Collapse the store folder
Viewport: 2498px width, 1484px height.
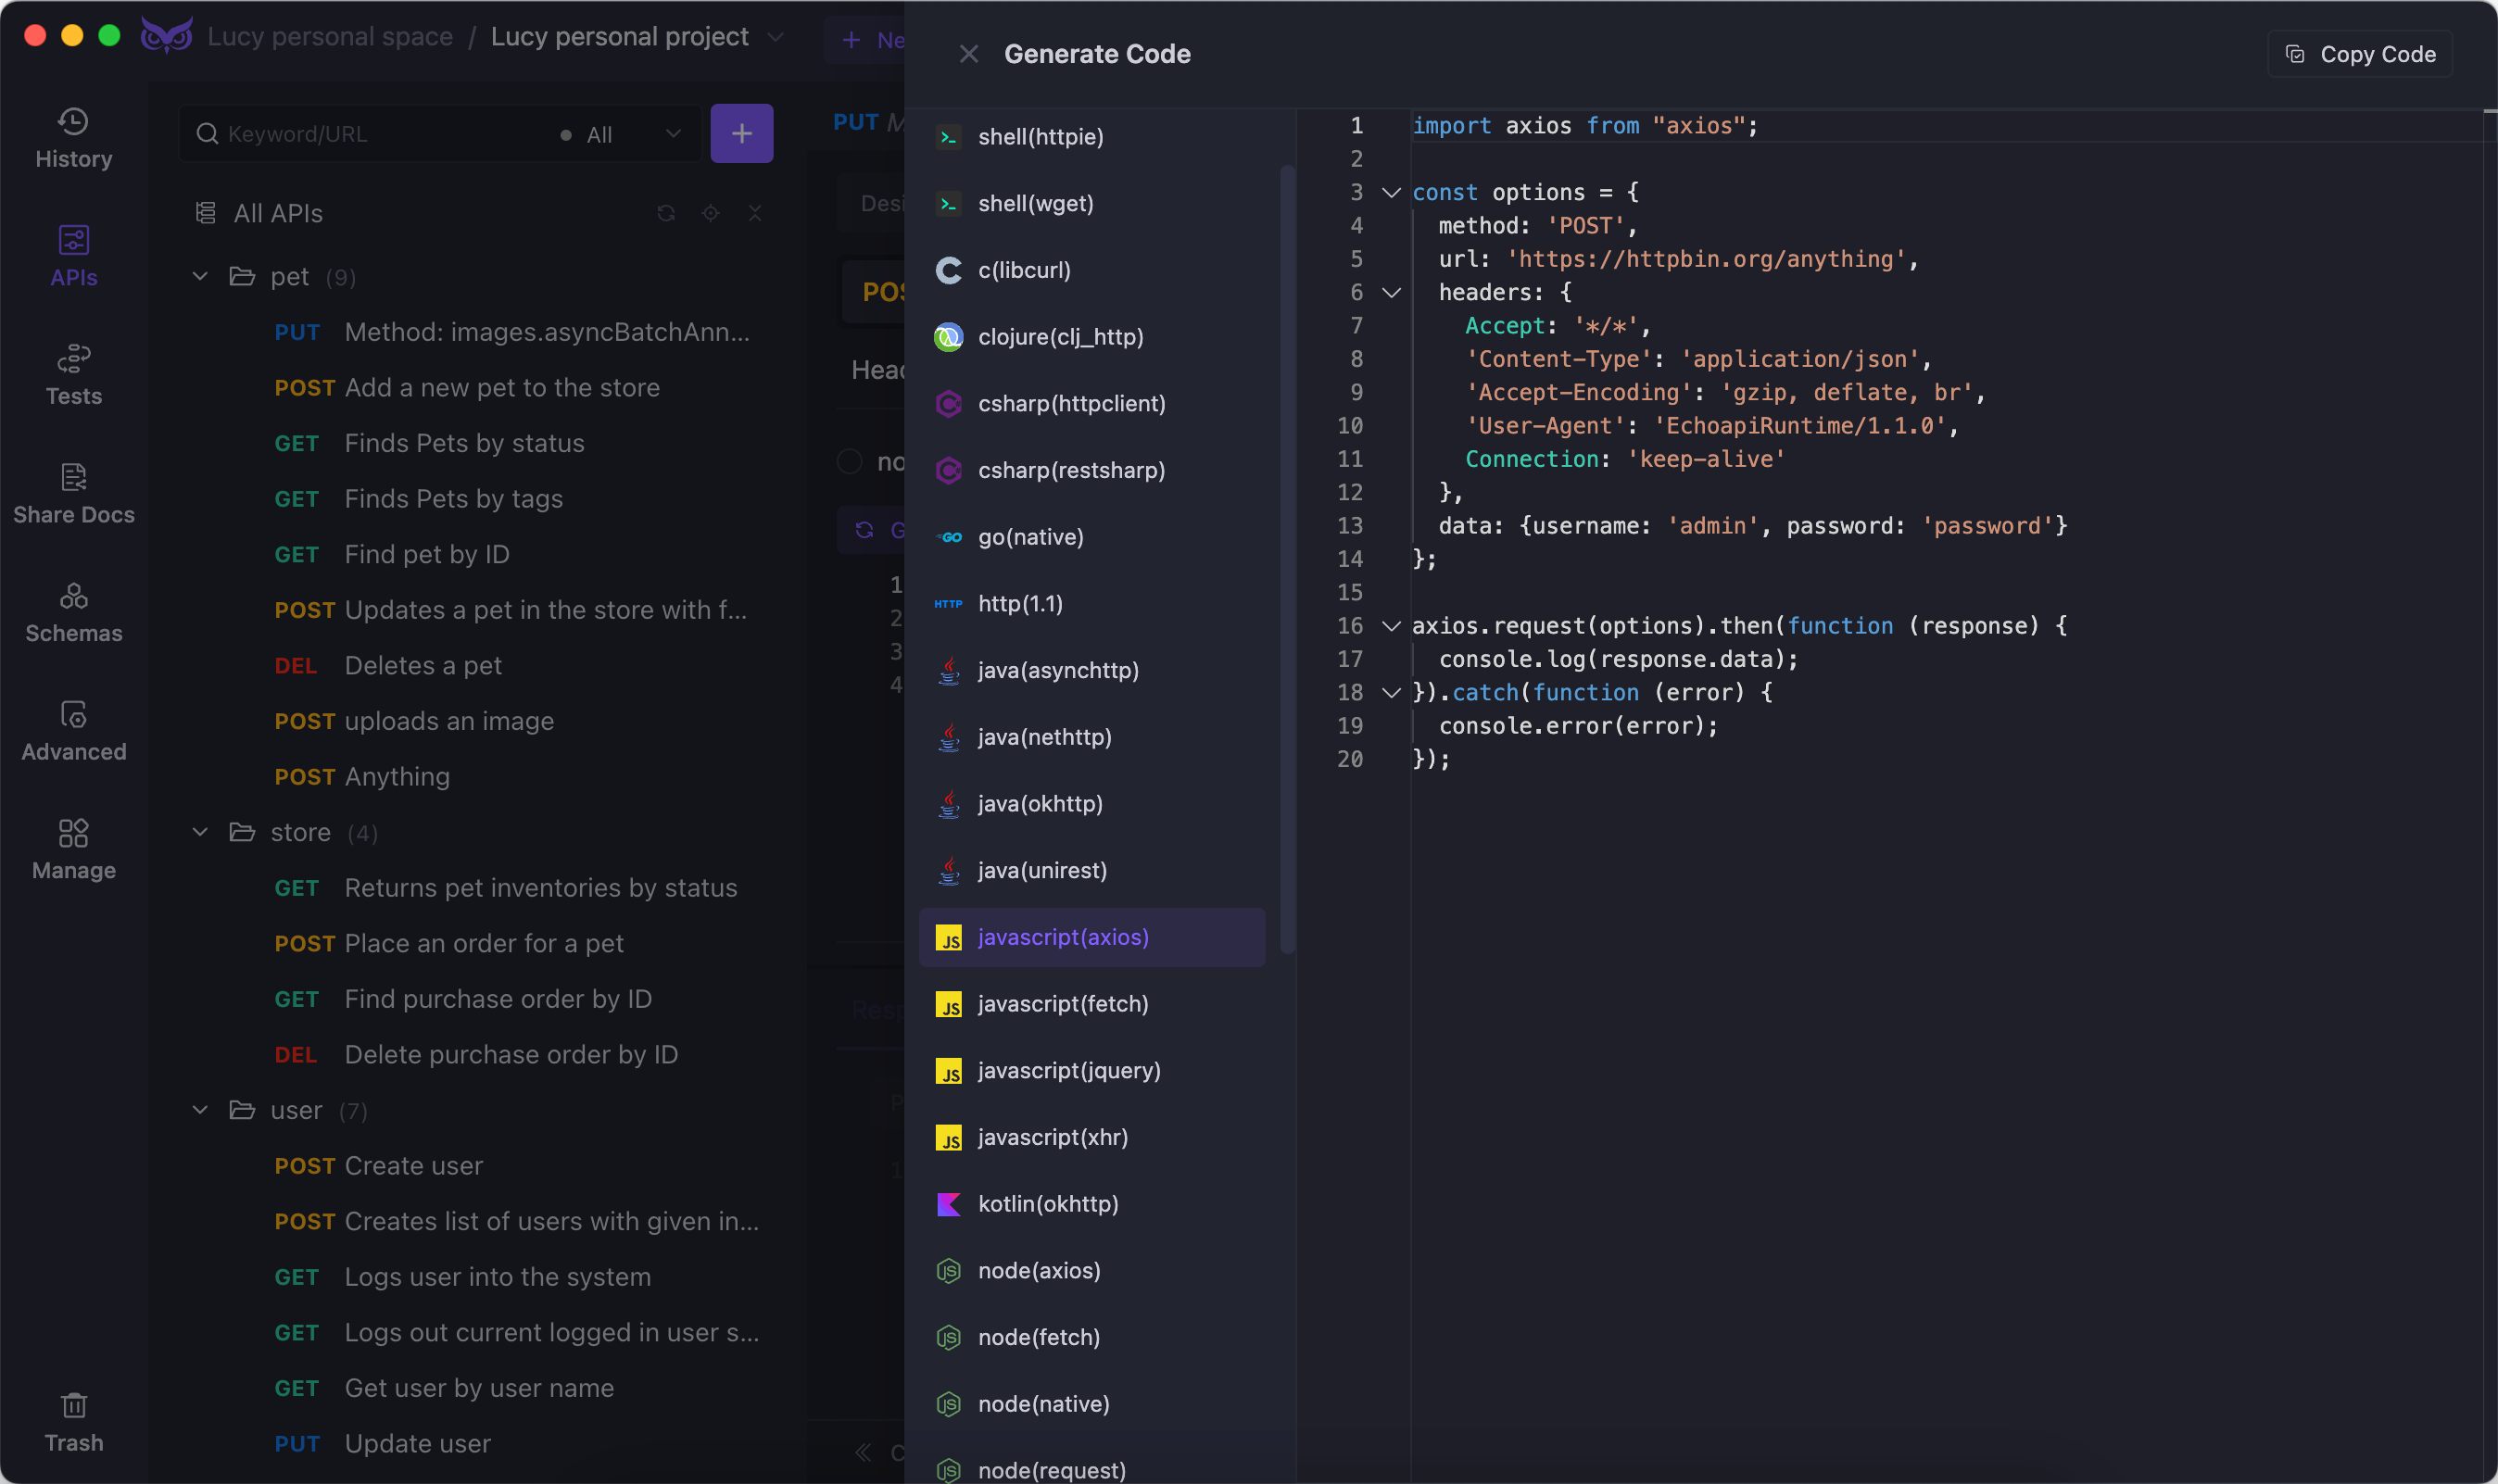pyautogui.click(x=200, y=832)
